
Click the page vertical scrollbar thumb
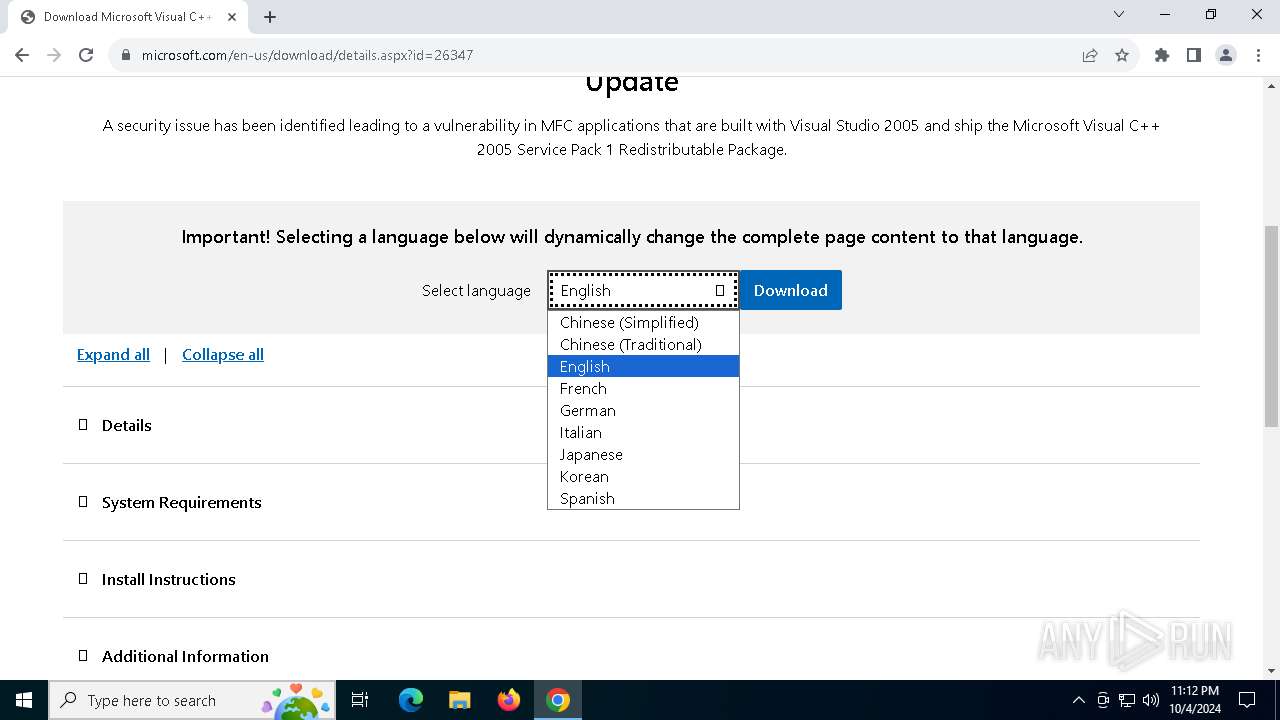coord(1272,326)
